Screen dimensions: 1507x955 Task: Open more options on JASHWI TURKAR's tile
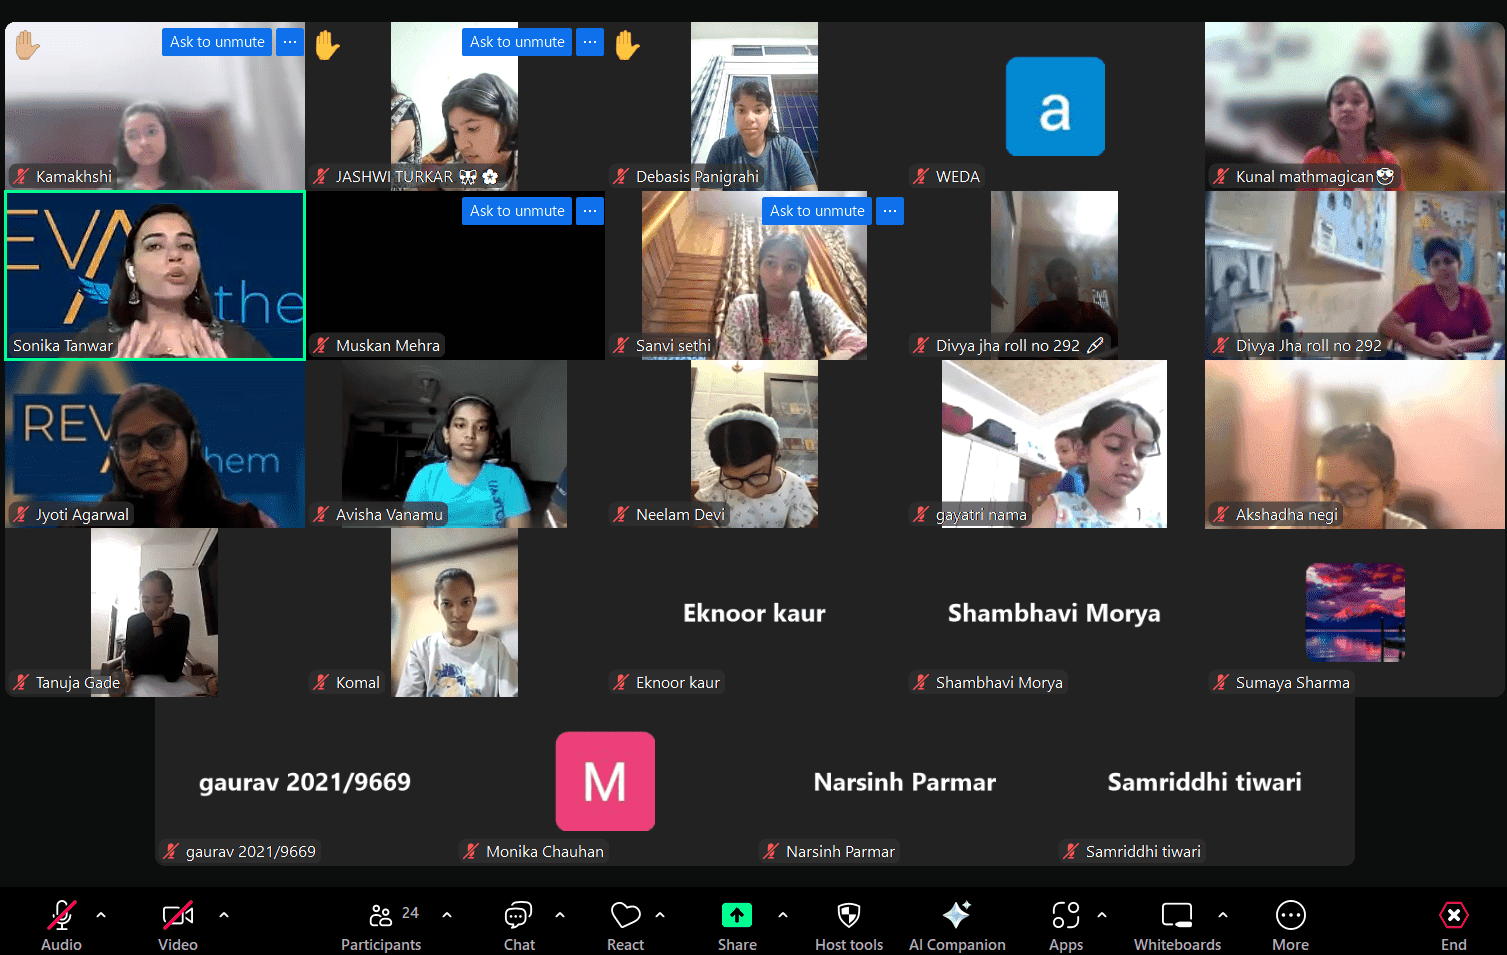click(x=590, y=42)
